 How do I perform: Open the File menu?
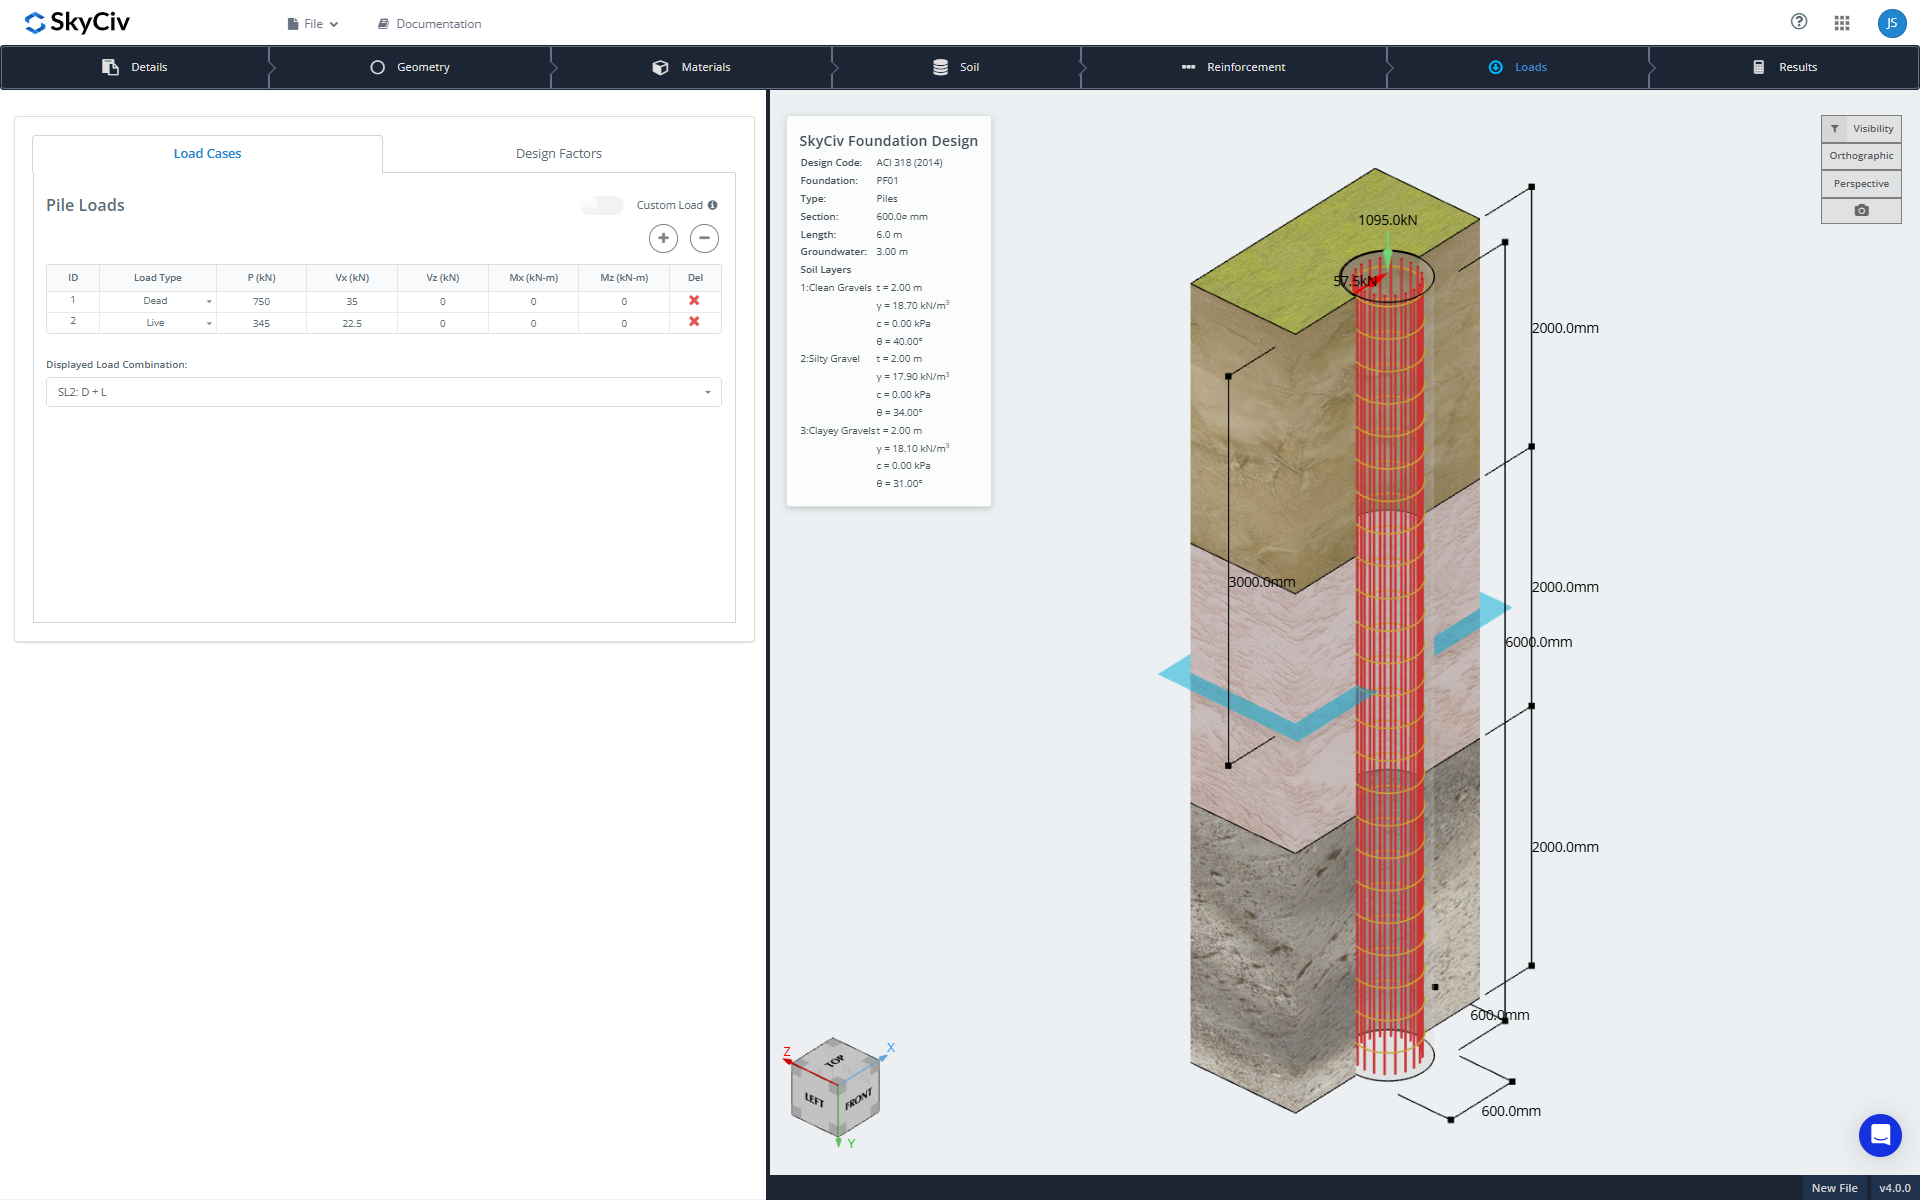(313, 24)
